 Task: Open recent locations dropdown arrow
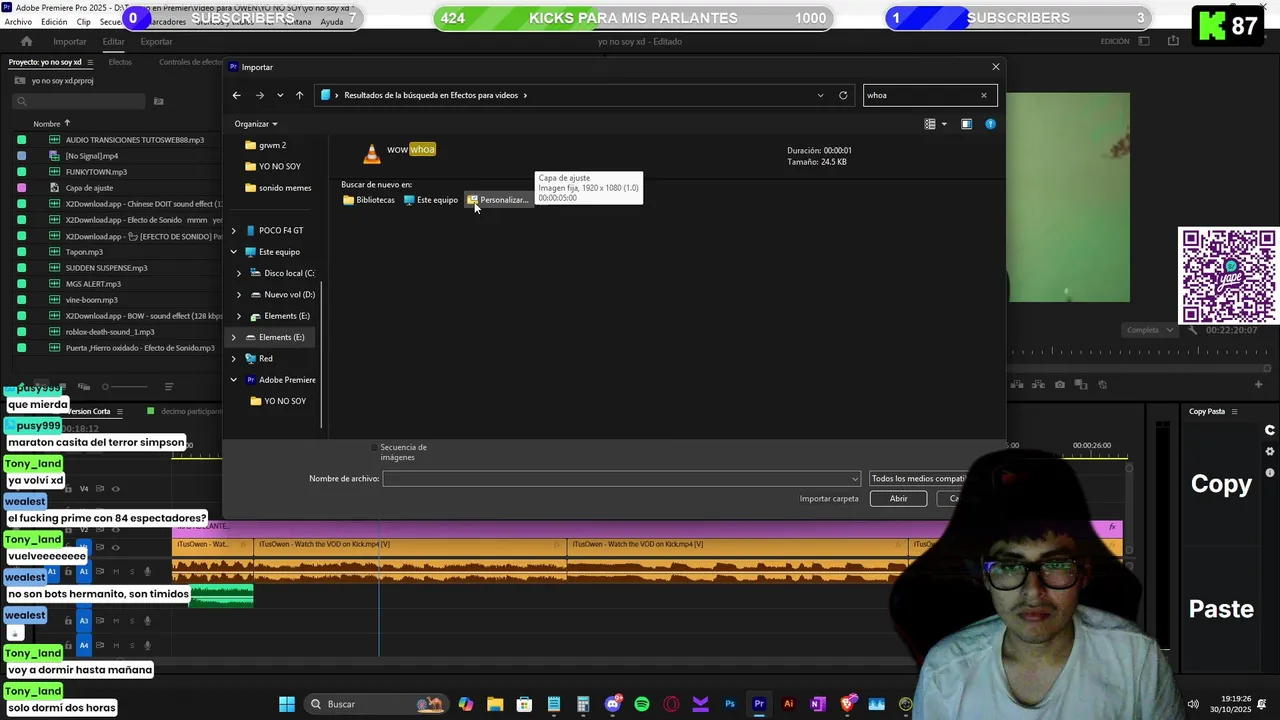[280, 95]
